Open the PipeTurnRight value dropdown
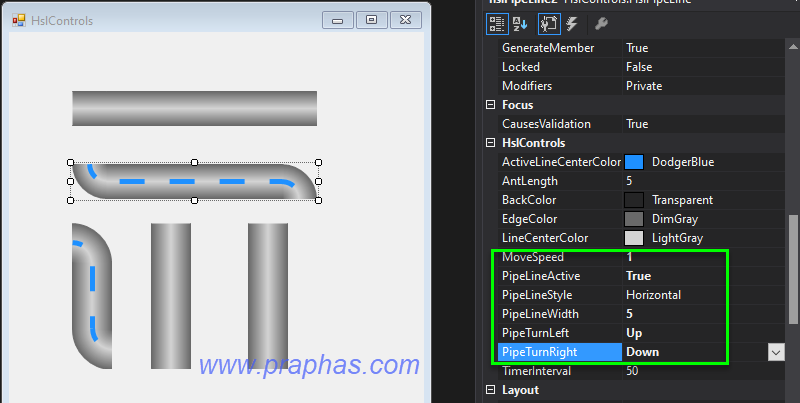The image size is (800, 403). coord(775,352)
